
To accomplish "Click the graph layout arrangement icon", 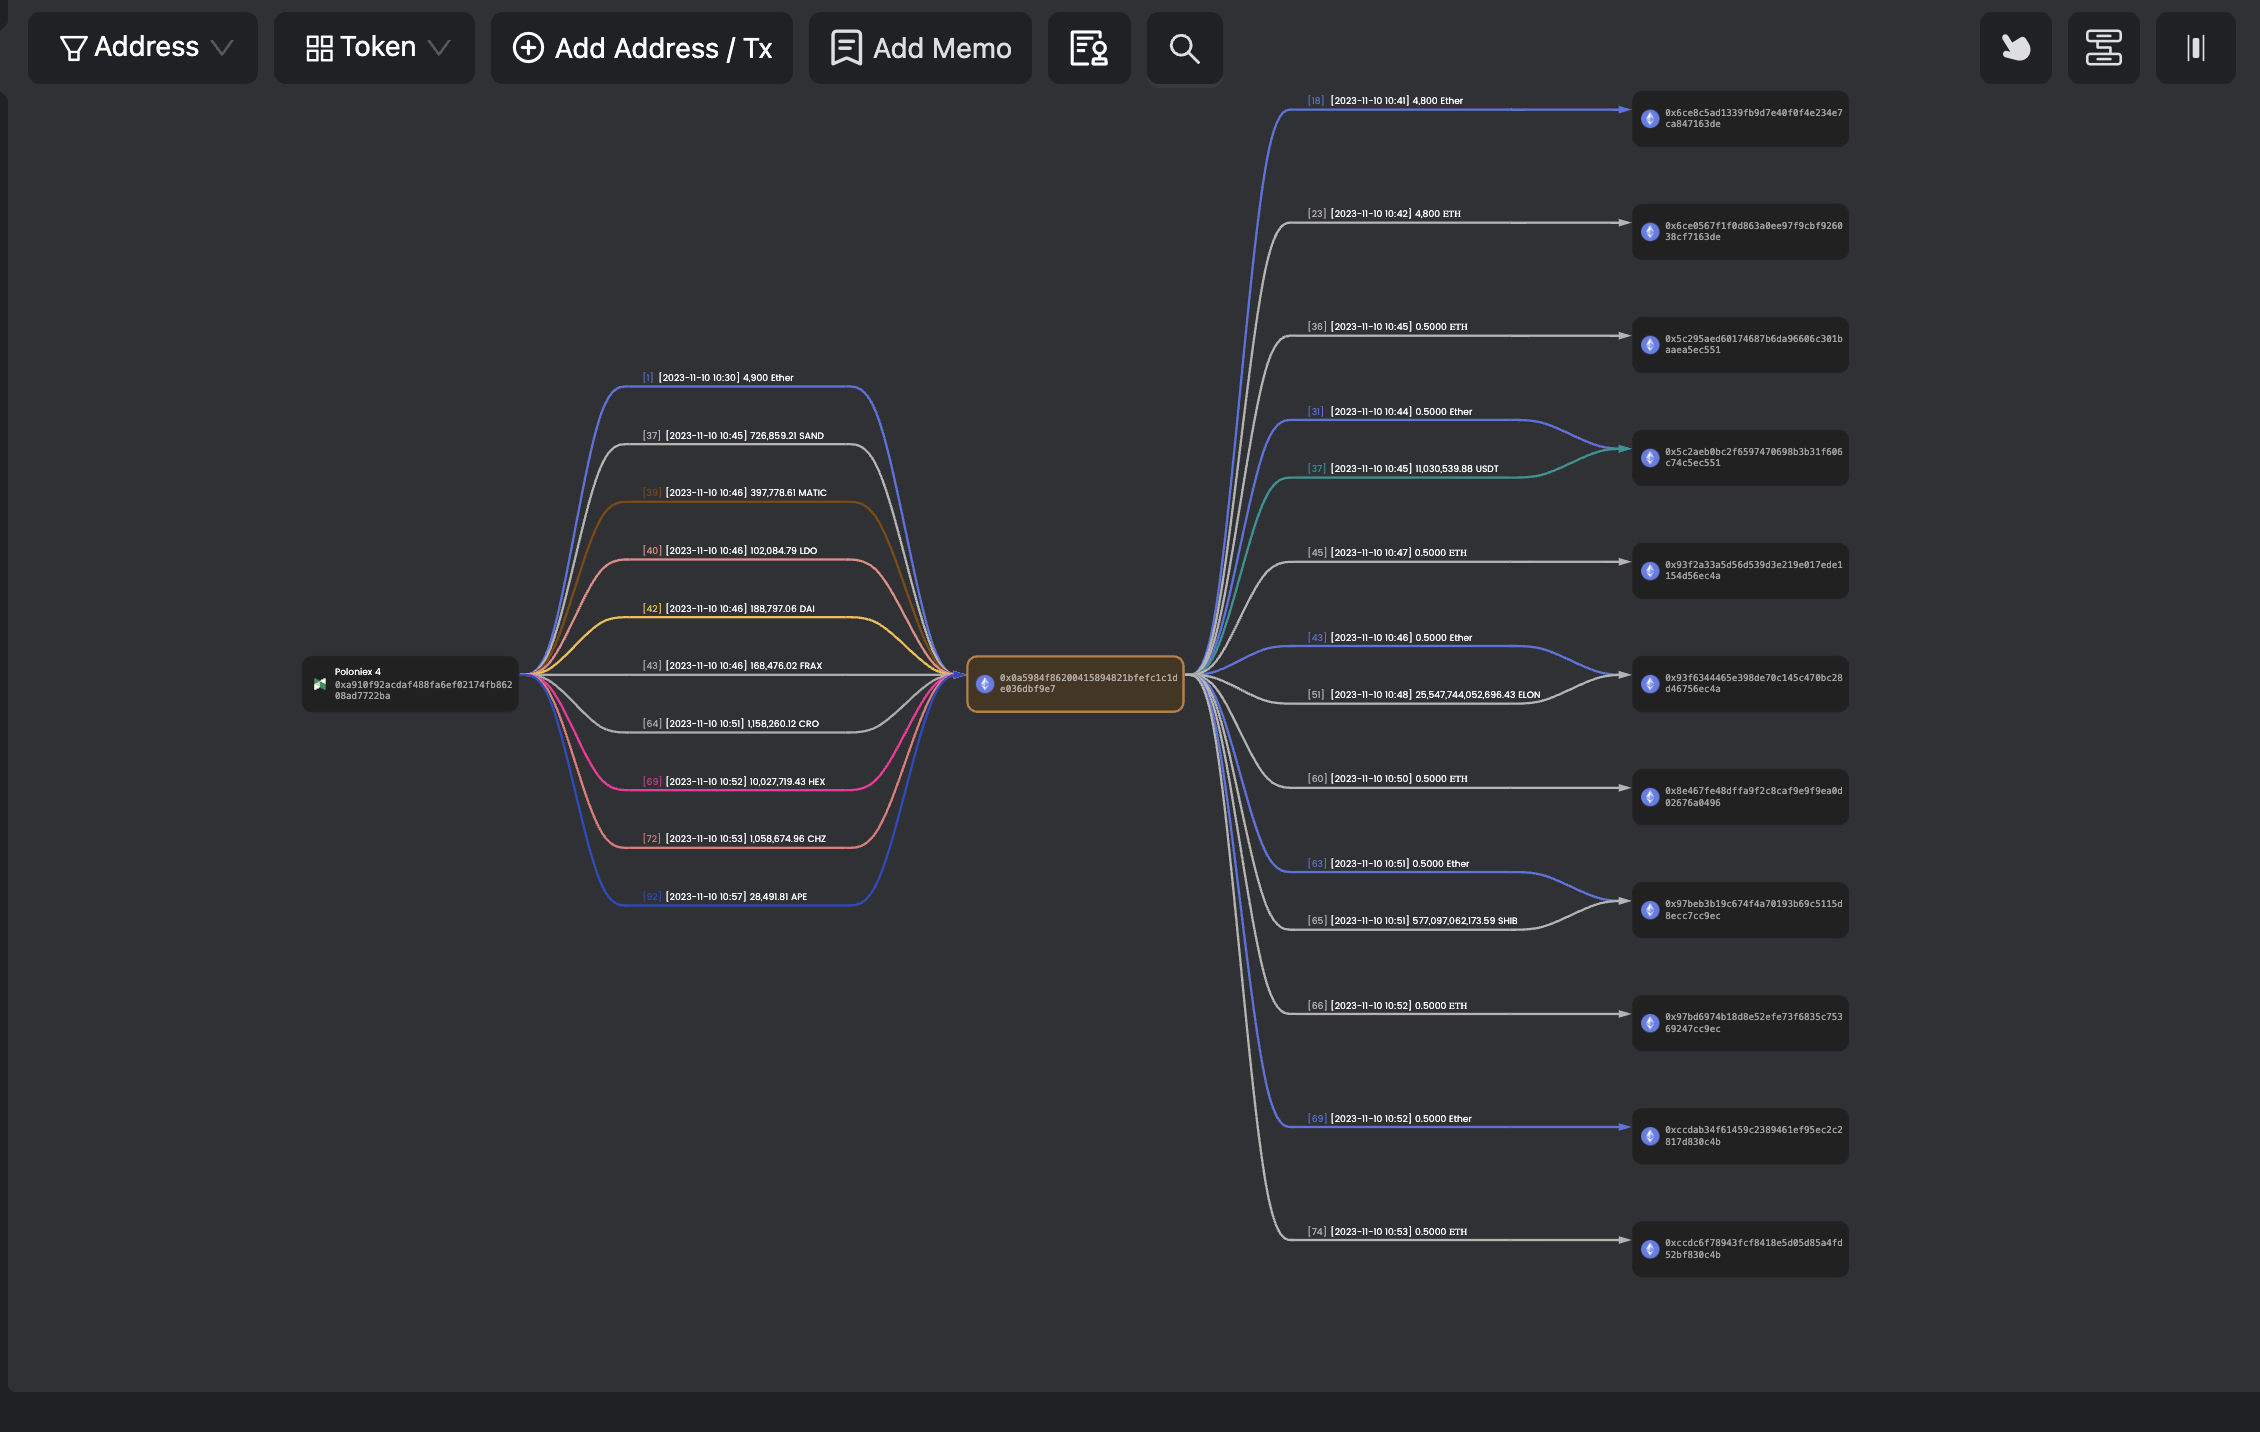I will point(2103,48).
